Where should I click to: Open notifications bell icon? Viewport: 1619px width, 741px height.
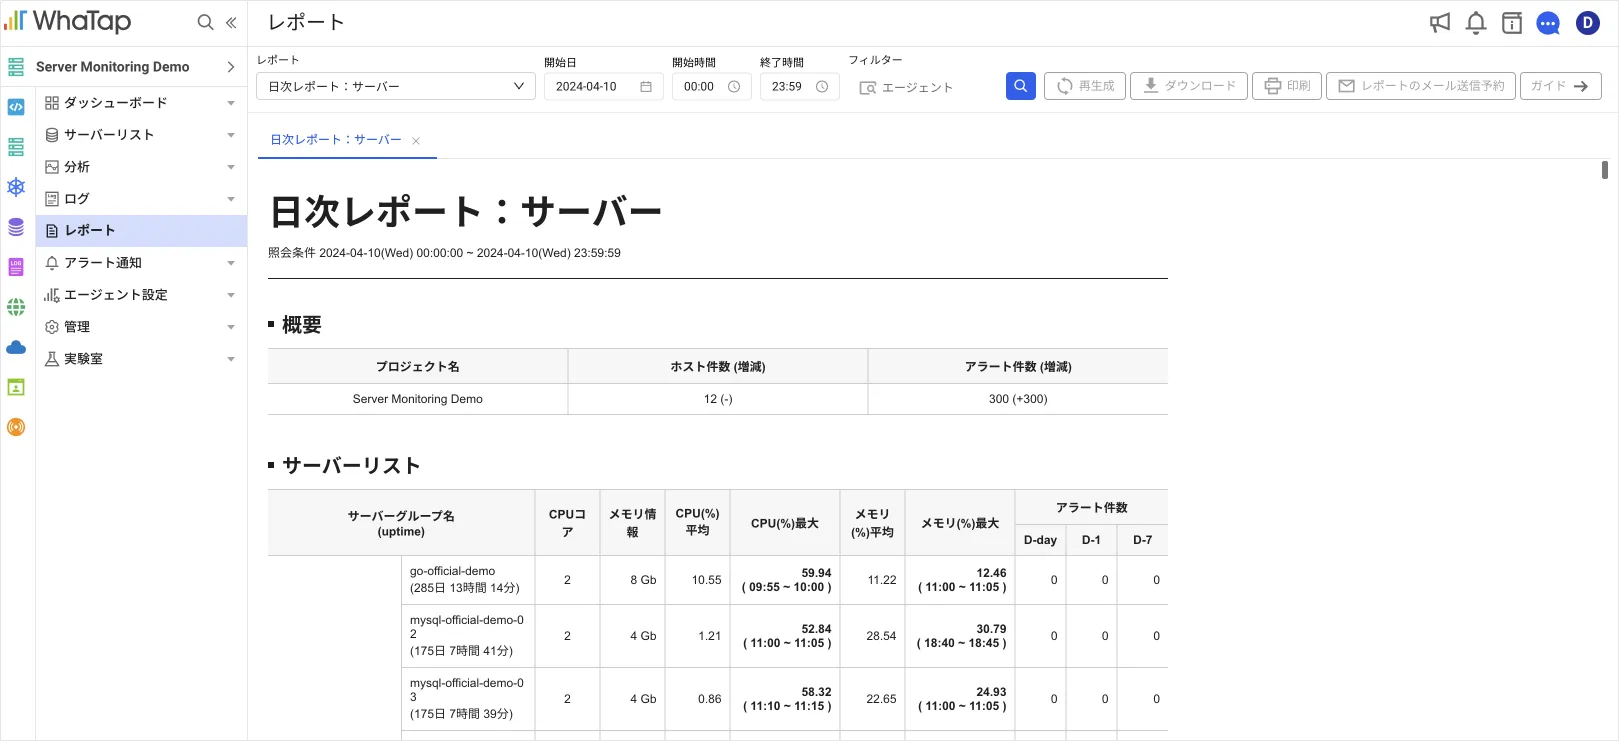(1476, 22)
